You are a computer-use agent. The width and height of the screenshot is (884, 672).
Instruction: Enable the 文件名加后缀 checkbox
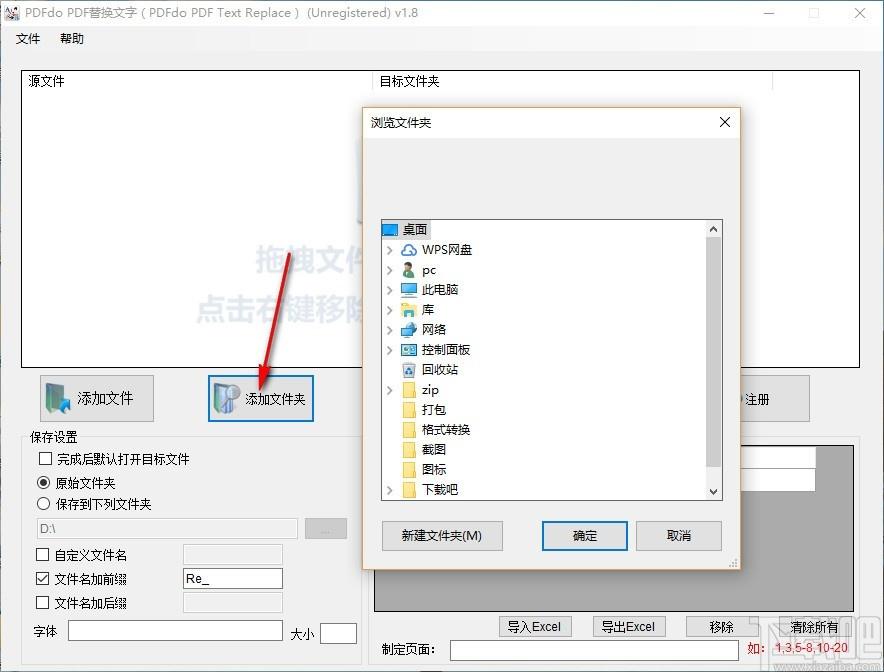click(x=42, y=603)
